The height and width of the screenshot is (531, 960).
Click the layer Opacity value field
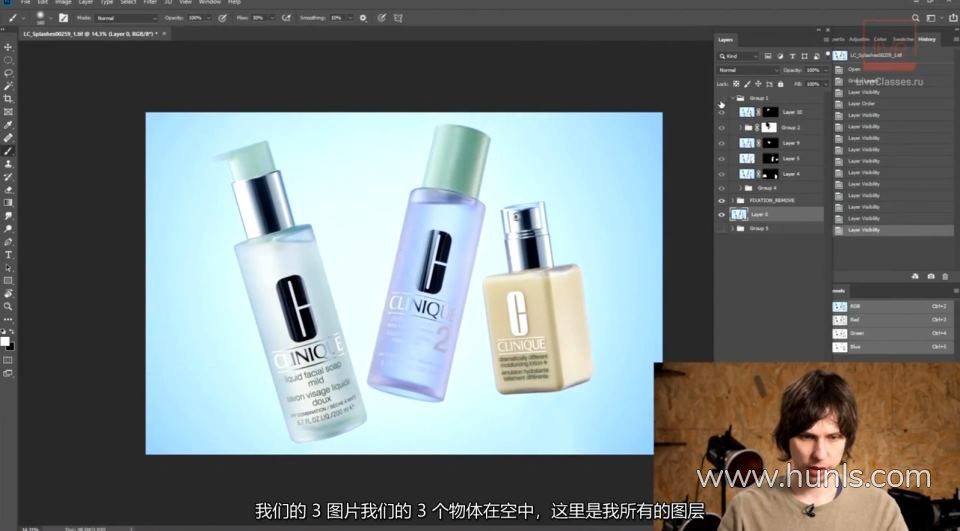[x=814, y=70]
